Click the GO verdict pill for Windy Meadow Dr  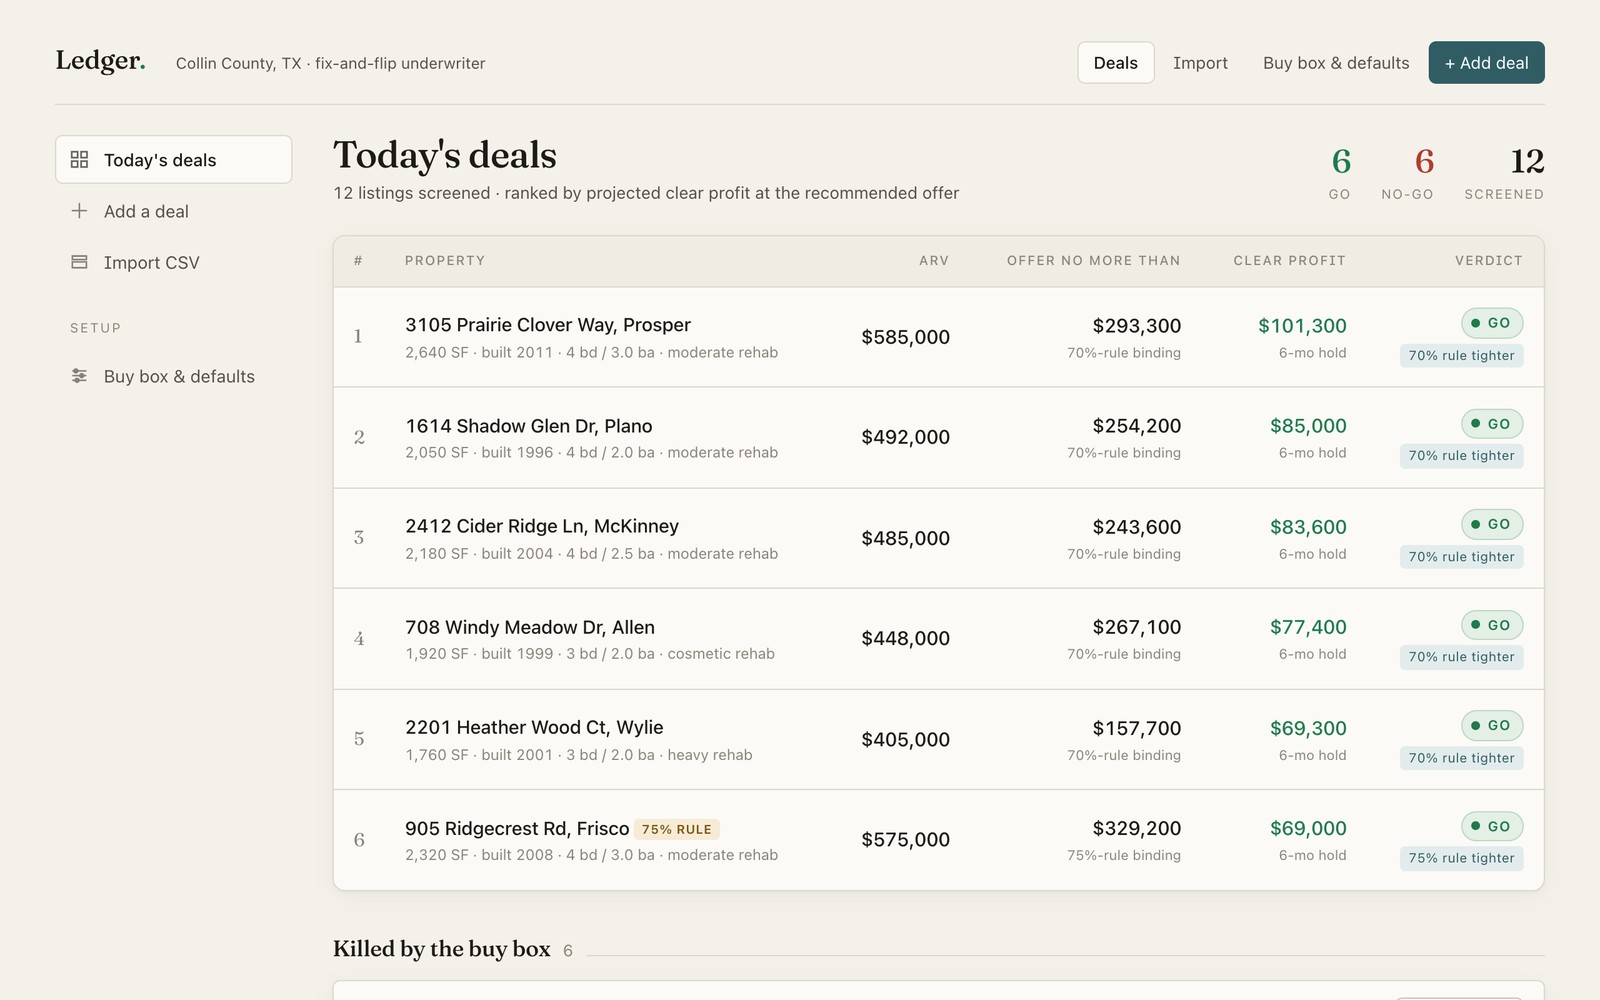click(1492, 625)
